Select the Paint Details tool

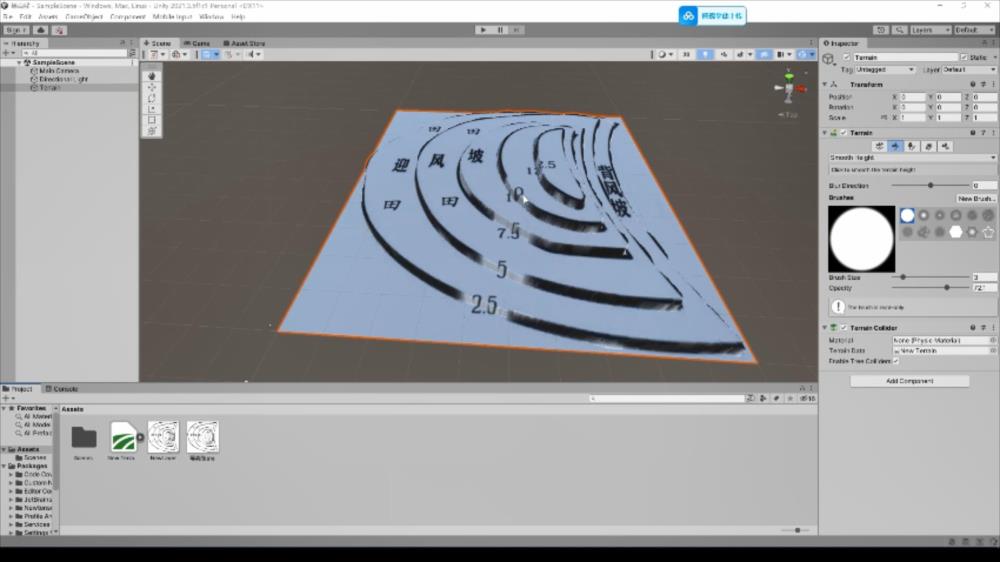click(929, 146)
